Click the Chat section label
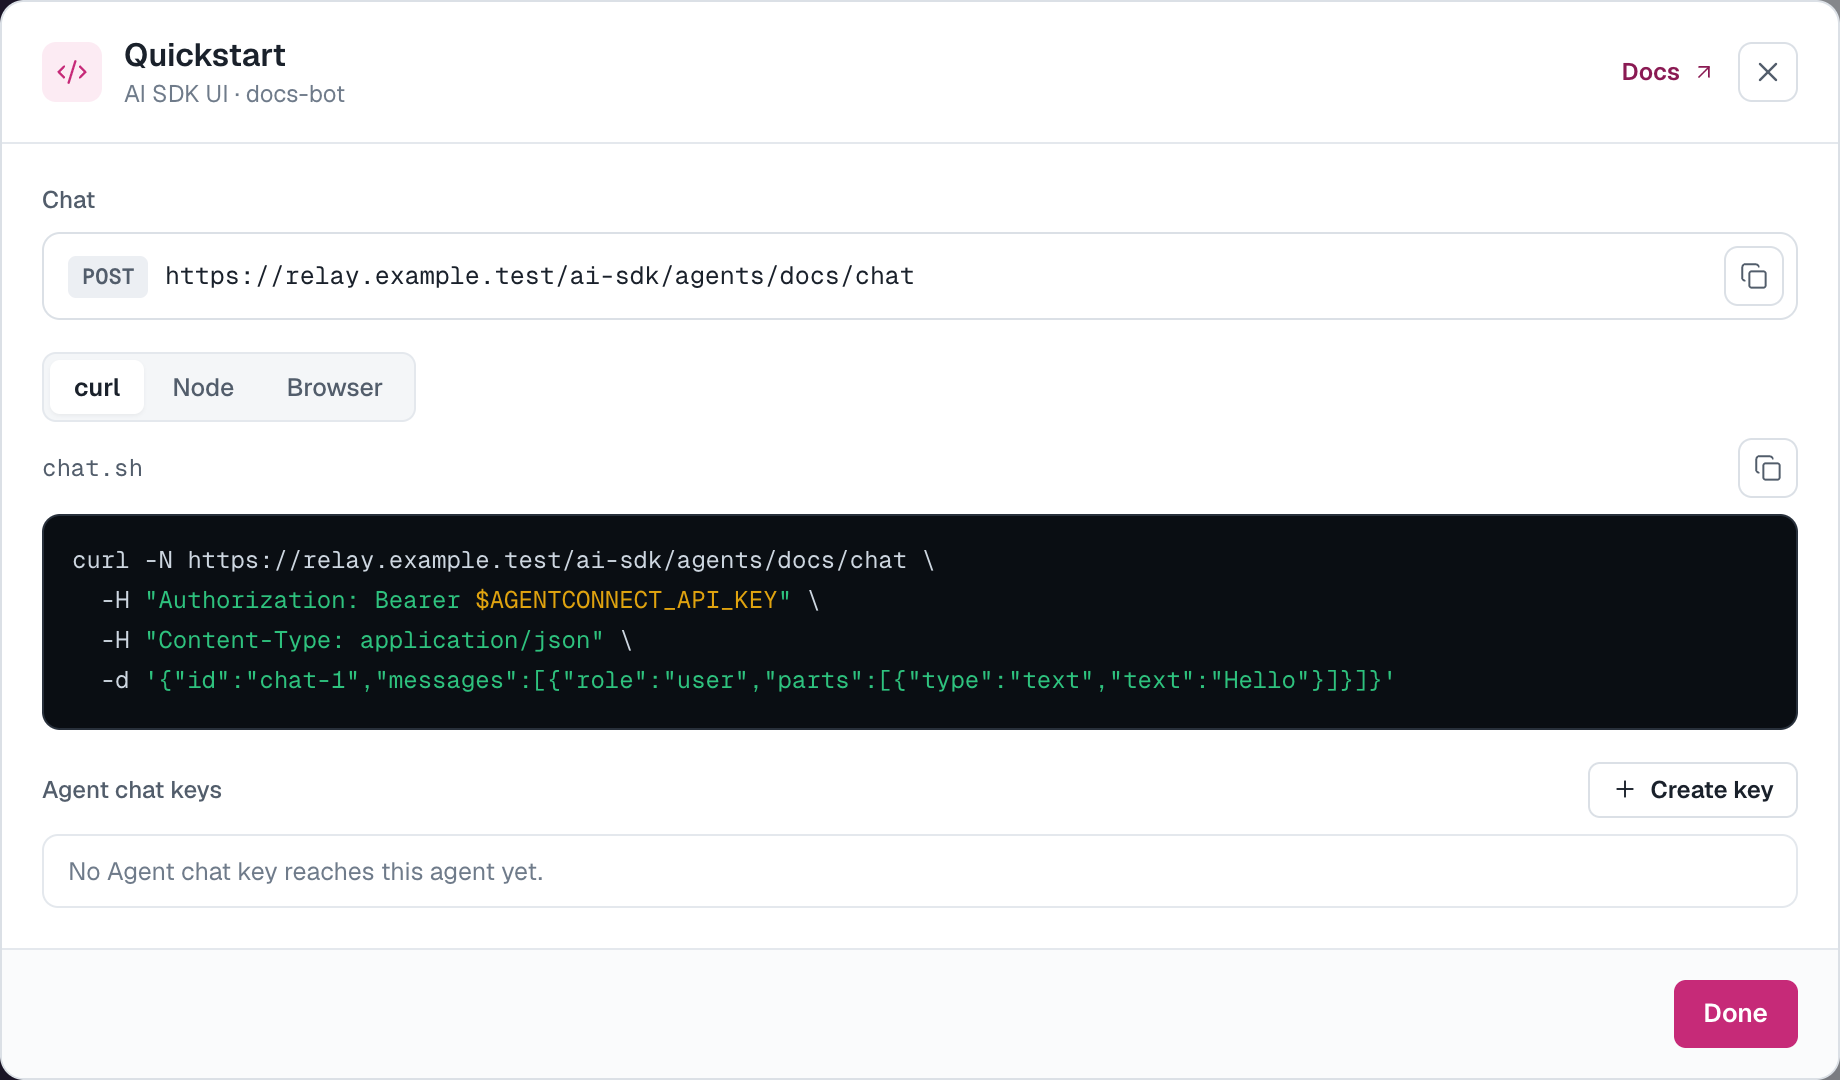The image size is (1840, 1080). (x=68, y=200)
